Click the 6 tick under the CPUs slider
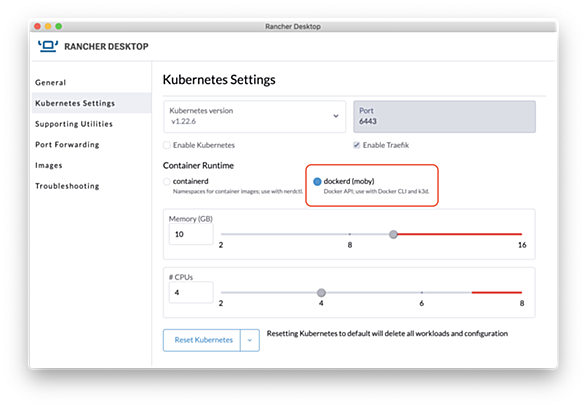 (x=422, y=303)
